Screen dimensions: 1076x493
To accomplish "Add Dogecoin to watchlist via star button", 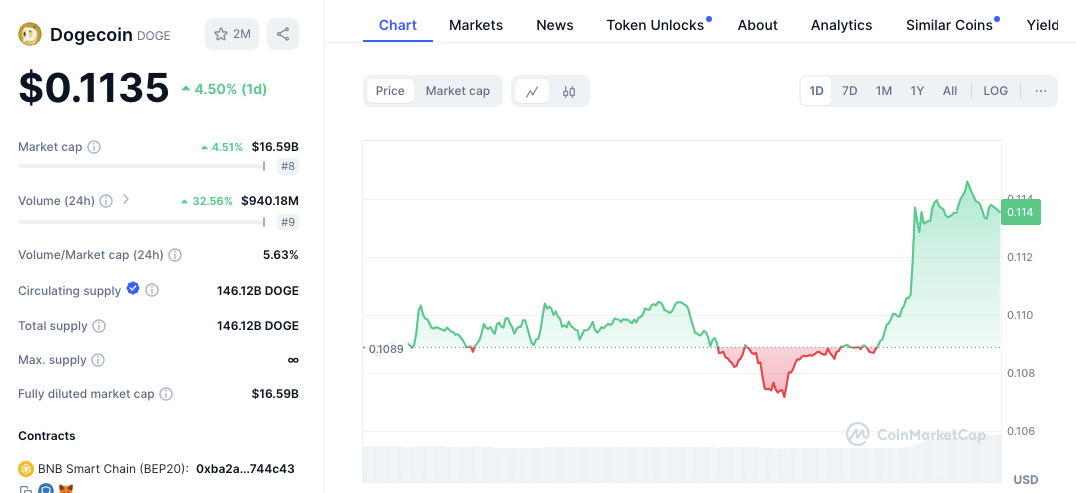I will [x=232, y=34].
